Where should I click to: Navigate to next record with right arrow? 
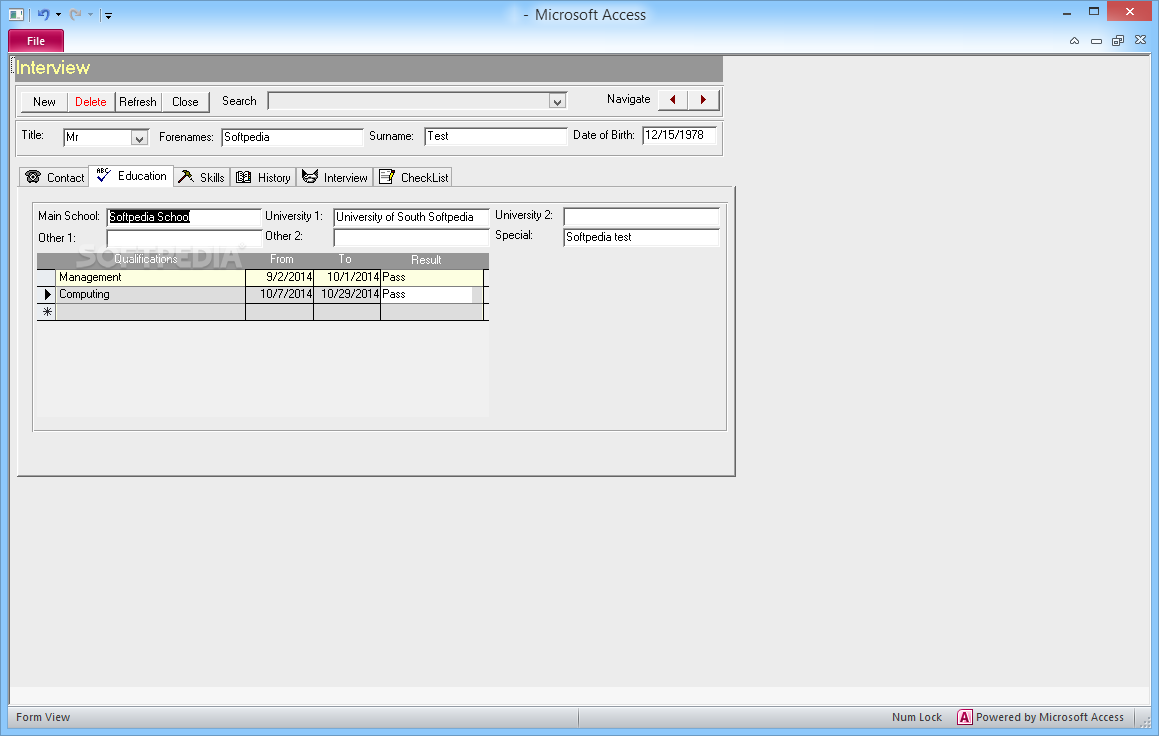coord(703,100)
